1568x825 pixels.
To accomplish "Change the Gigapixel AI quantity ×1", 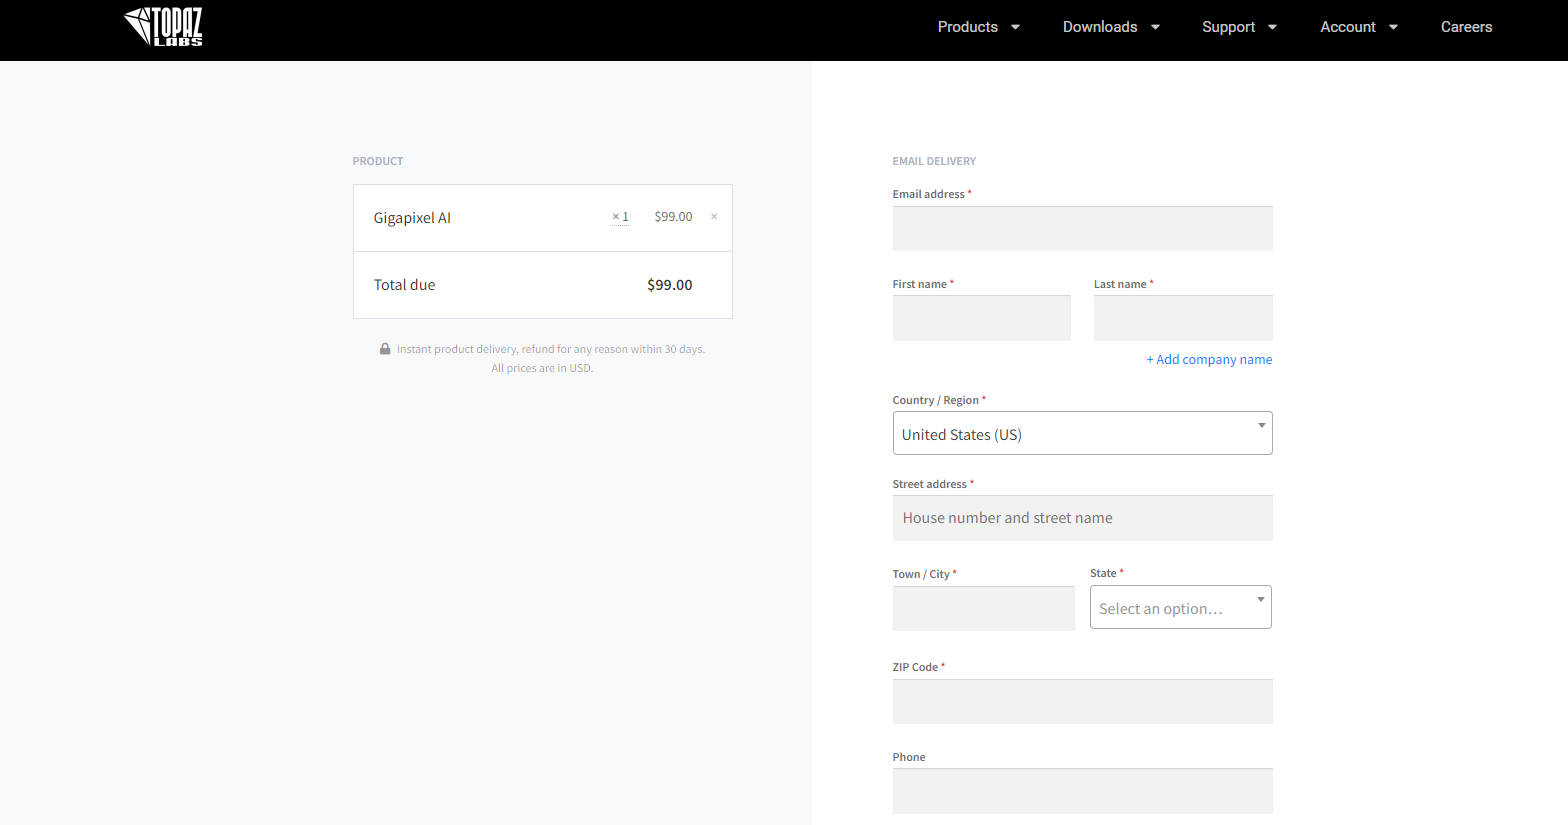I will pyautogui.click(x=621, y=217).
